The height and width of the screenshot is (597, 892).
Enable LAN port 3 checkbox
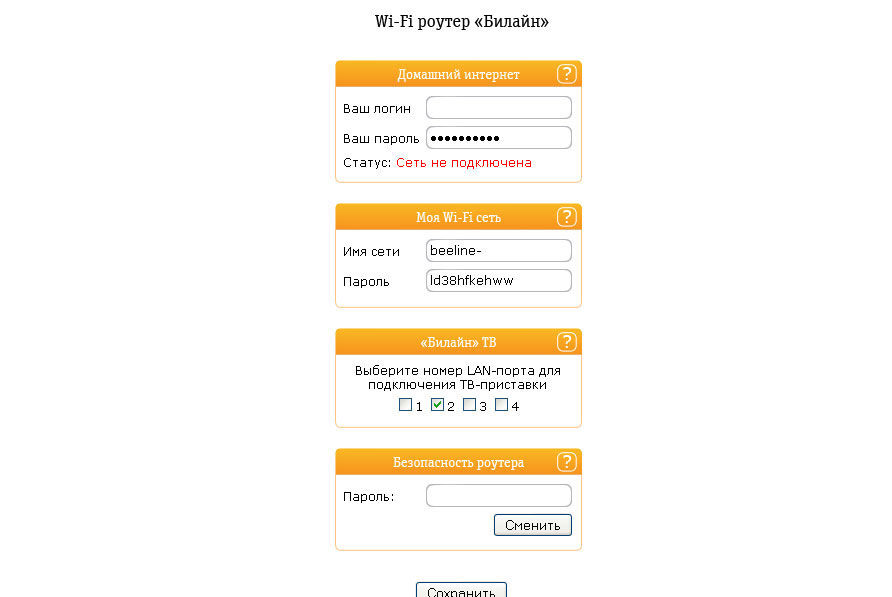[x=470, y=405]
